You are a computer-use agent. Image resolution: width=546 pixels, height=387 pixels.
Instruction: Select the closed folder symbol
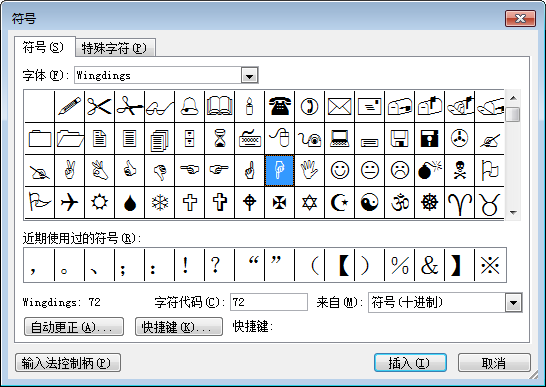tap(40, 138)
